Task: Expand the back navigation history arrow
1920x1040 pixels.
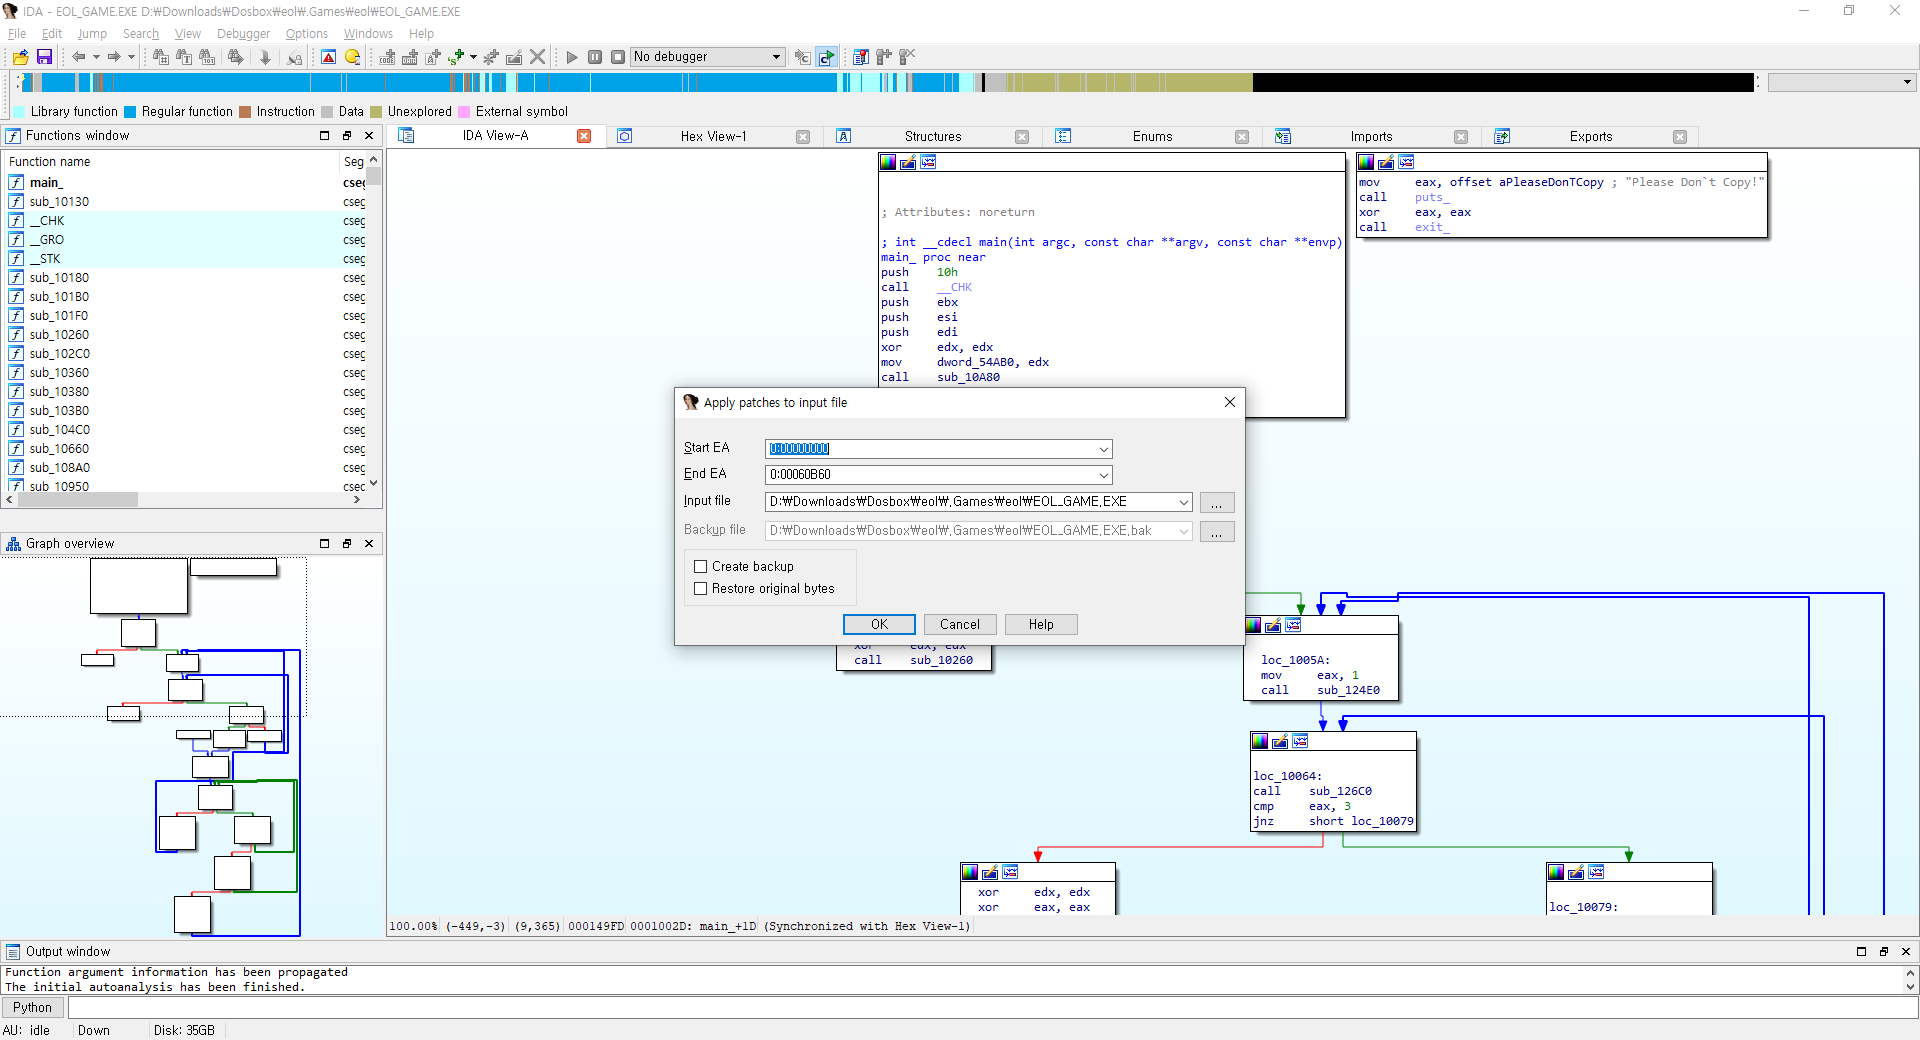Action: point(96,57)
